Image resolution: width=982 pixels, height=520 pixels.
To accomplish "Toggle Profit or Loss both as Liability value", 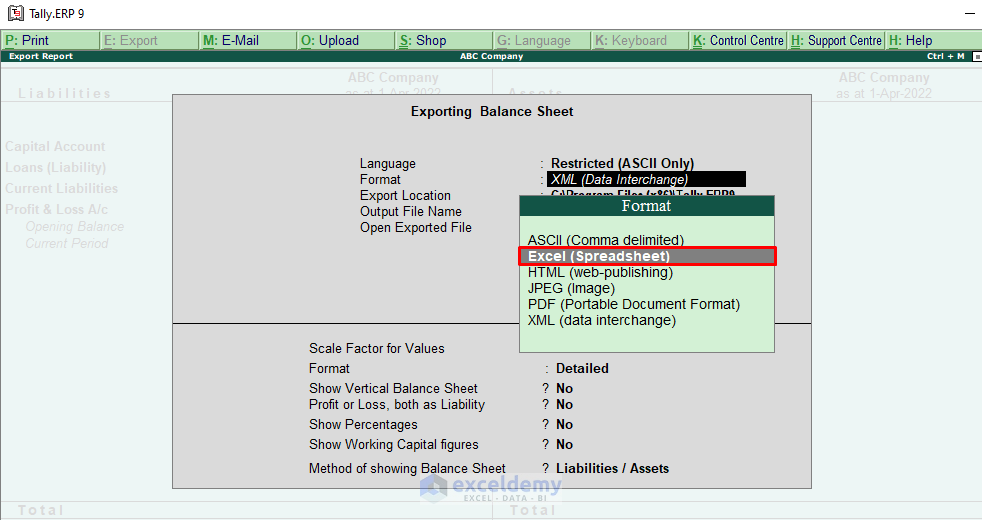I will [x=564, y=405].
